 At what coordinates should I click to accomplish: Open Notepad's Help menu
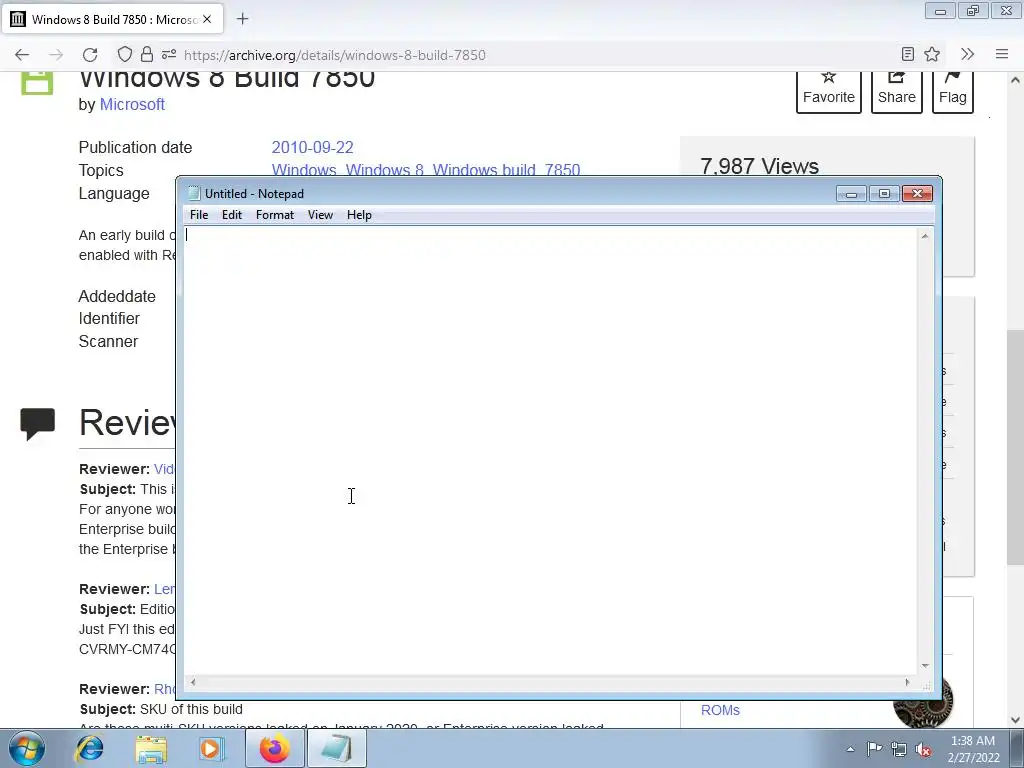click(x=359, y=215)
